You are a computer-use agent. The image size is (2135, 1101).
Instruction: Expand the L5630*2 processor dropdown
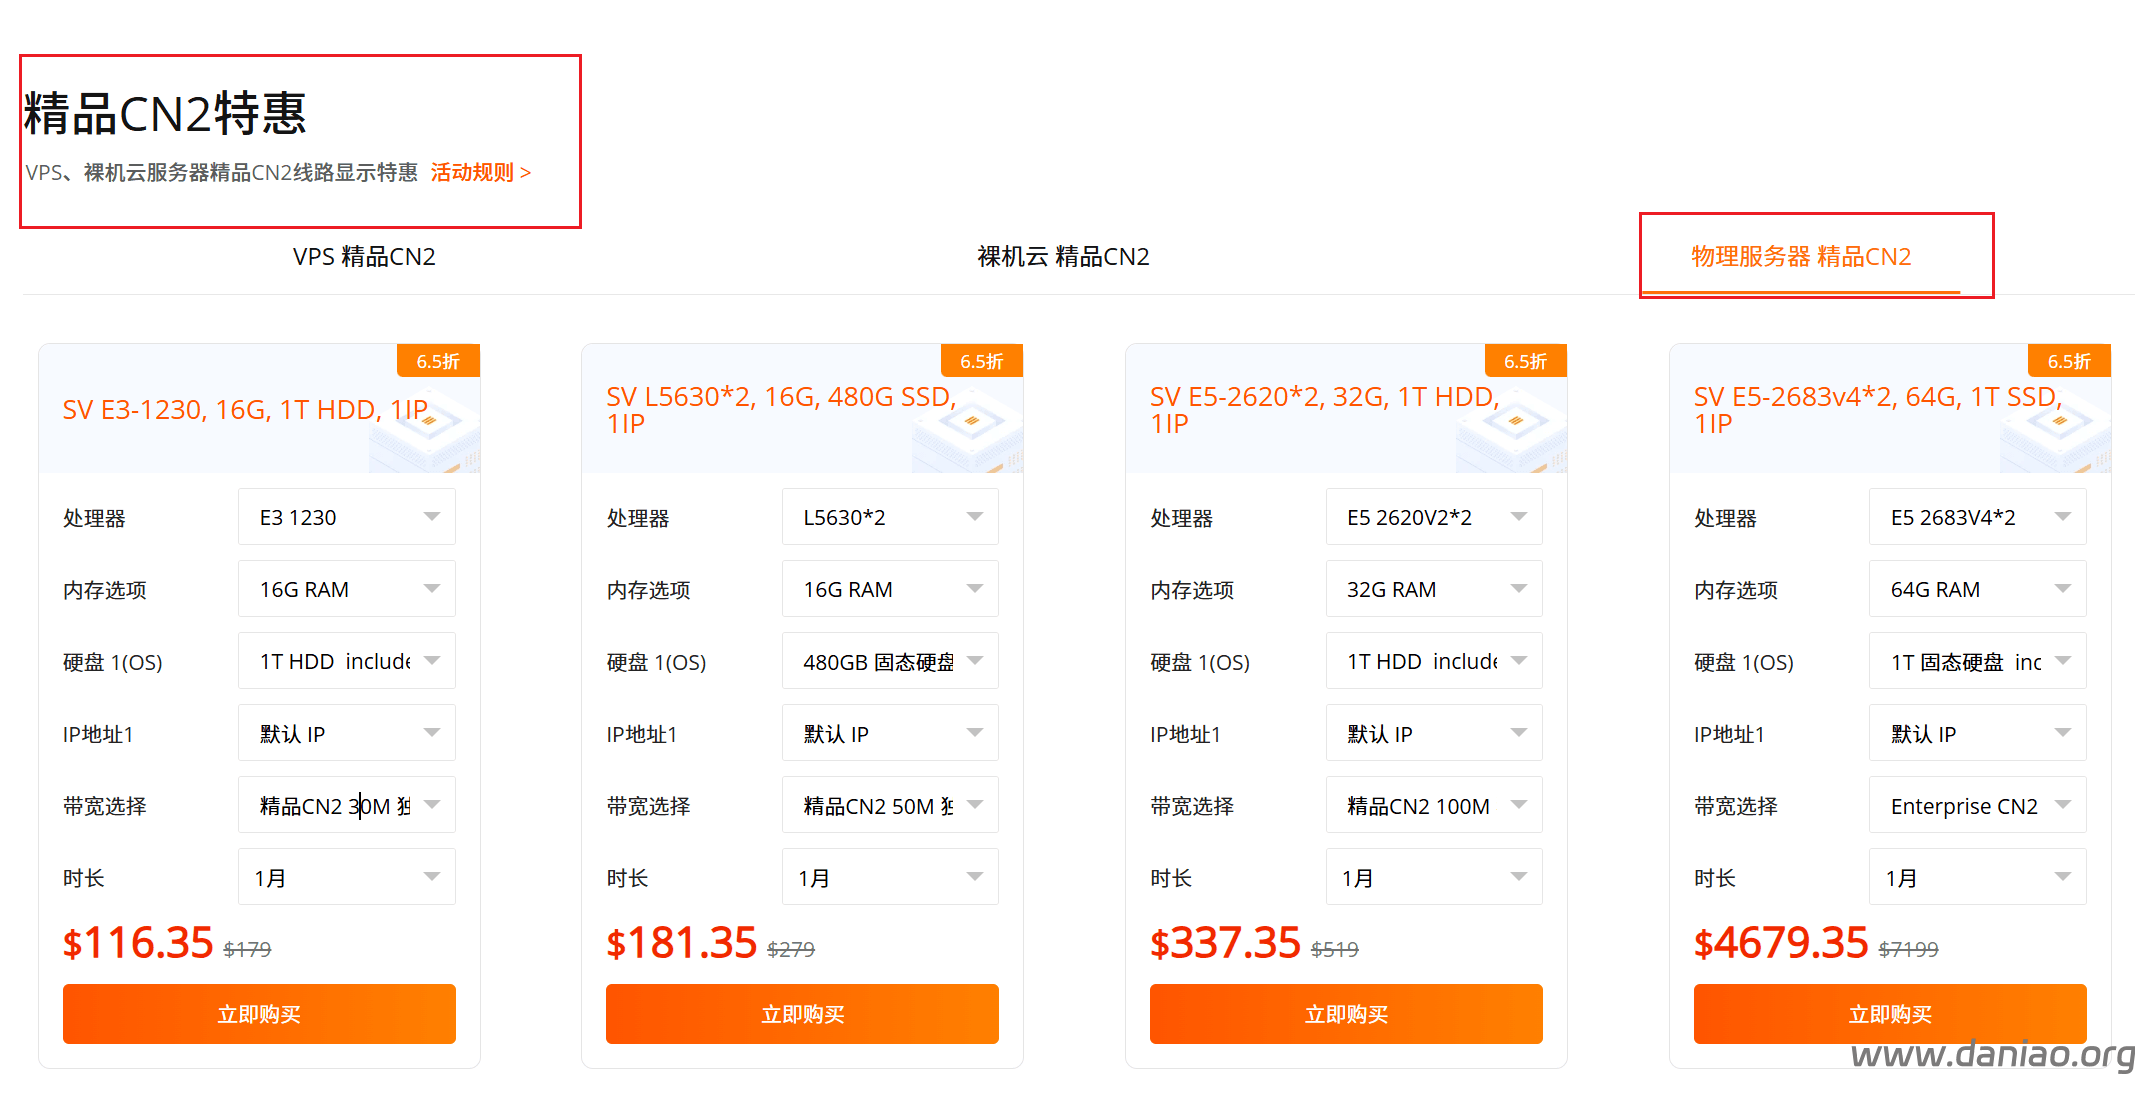[890, 517]
